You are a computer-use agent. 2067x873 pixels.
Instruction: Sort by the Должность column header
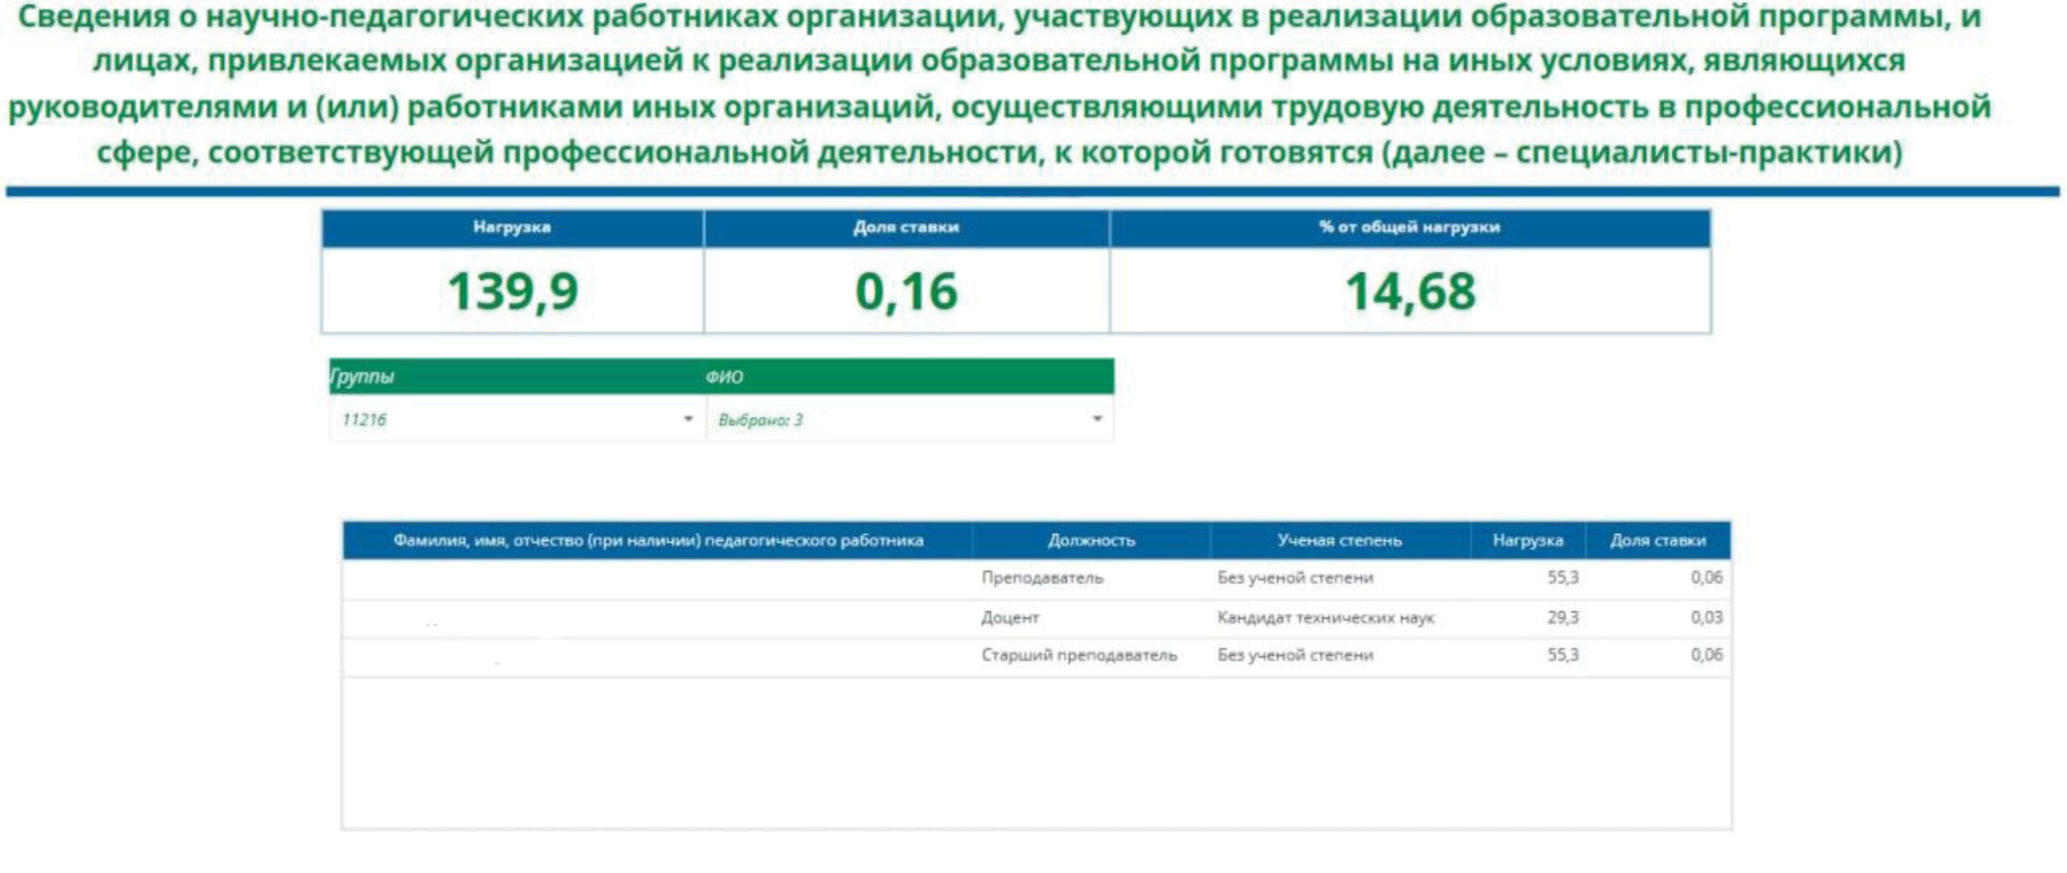pyautogui.click(x=1091, y=540)
